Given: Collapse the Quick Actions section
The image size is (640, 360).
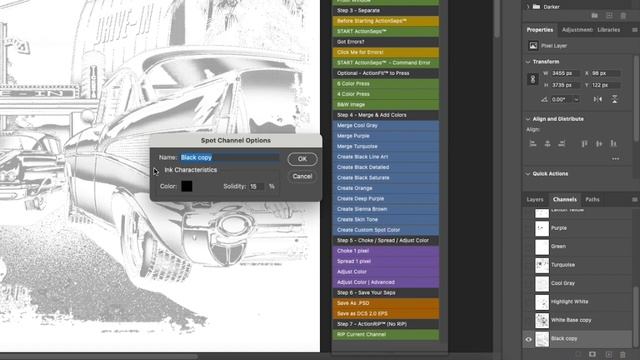Looking at the screenshot, I should [528, 174].
